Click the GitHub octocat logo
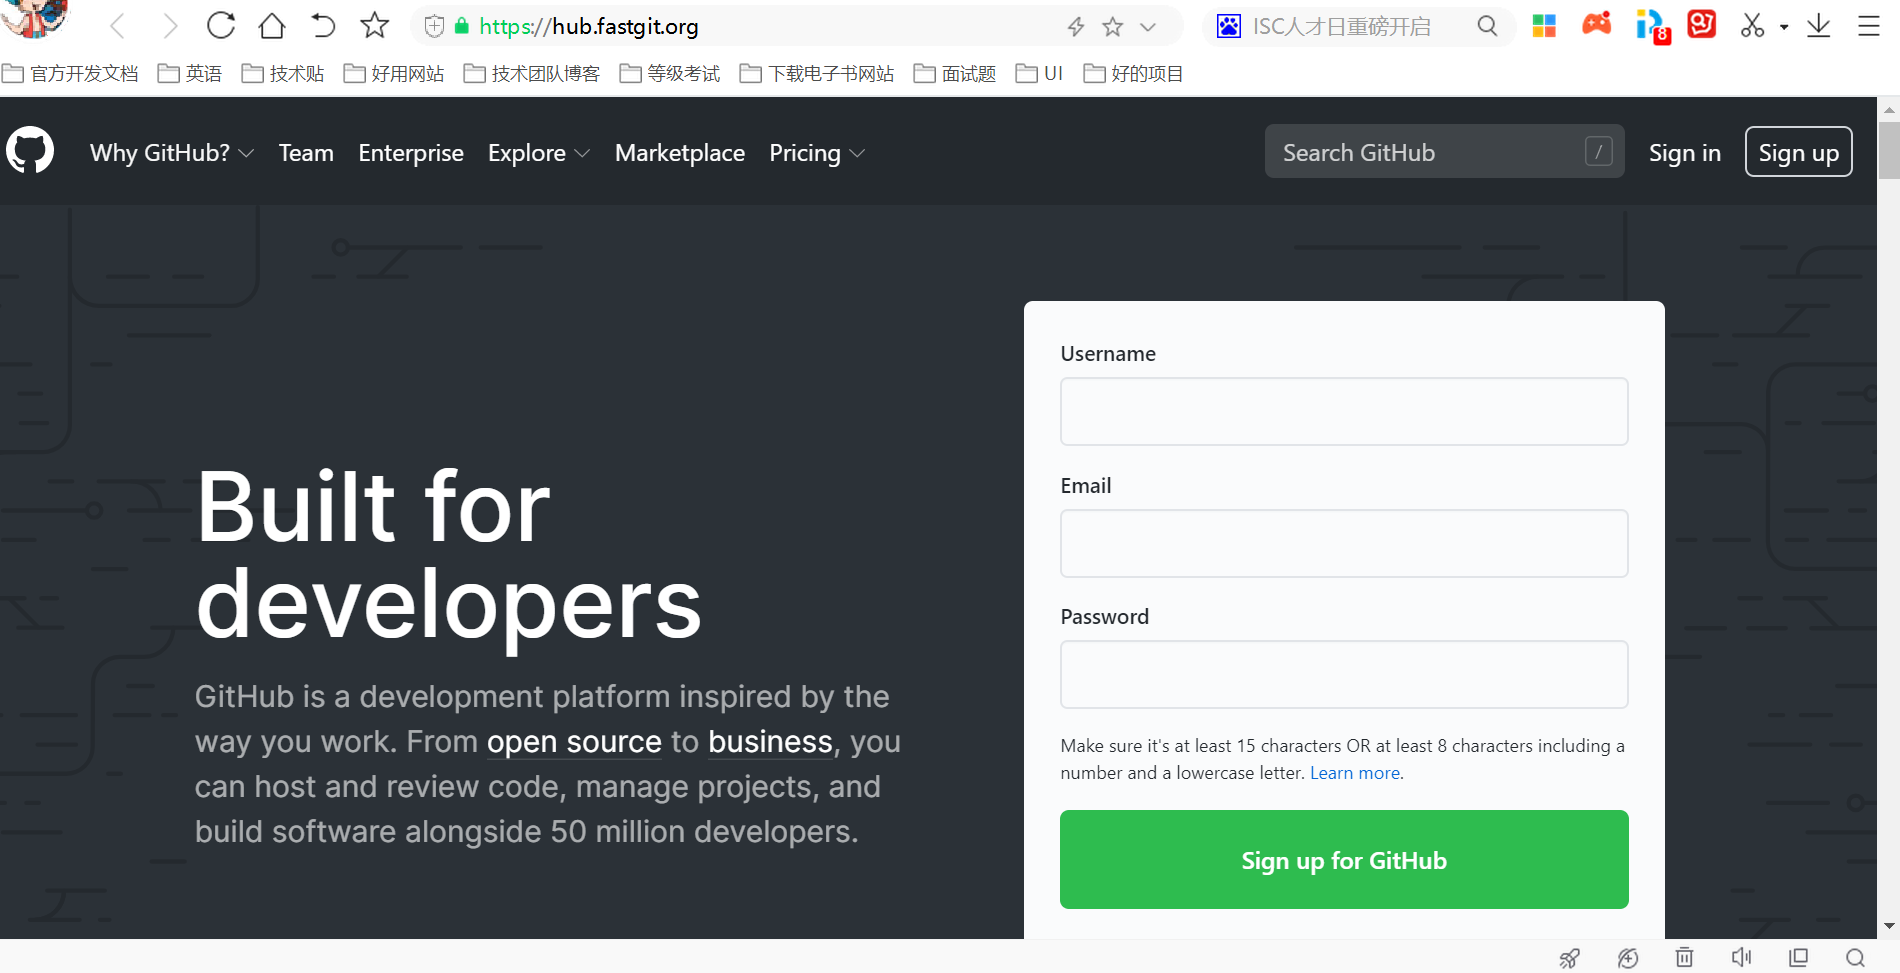 (x=30, y=151)
